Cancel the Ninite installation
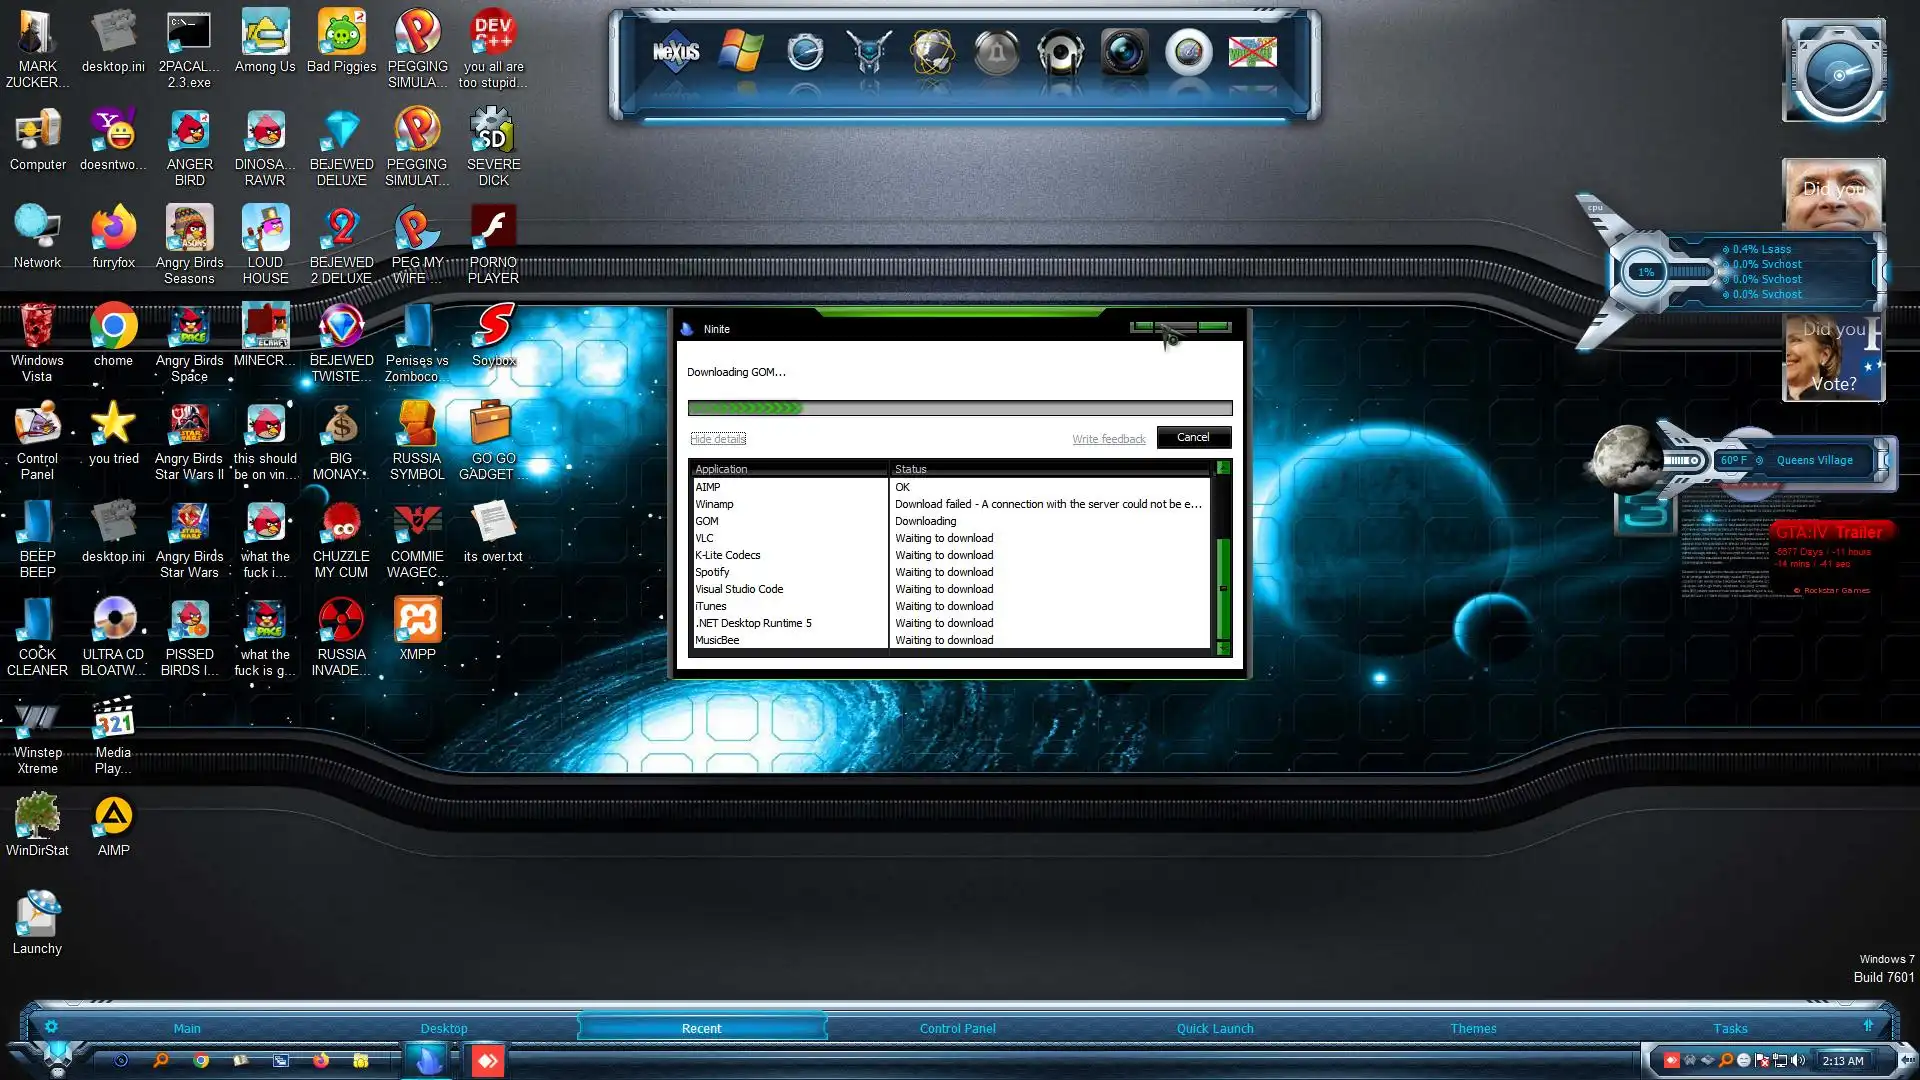Image resolution: width=1920 pixels, height=1080 pixels. [x=1193, y=437]
